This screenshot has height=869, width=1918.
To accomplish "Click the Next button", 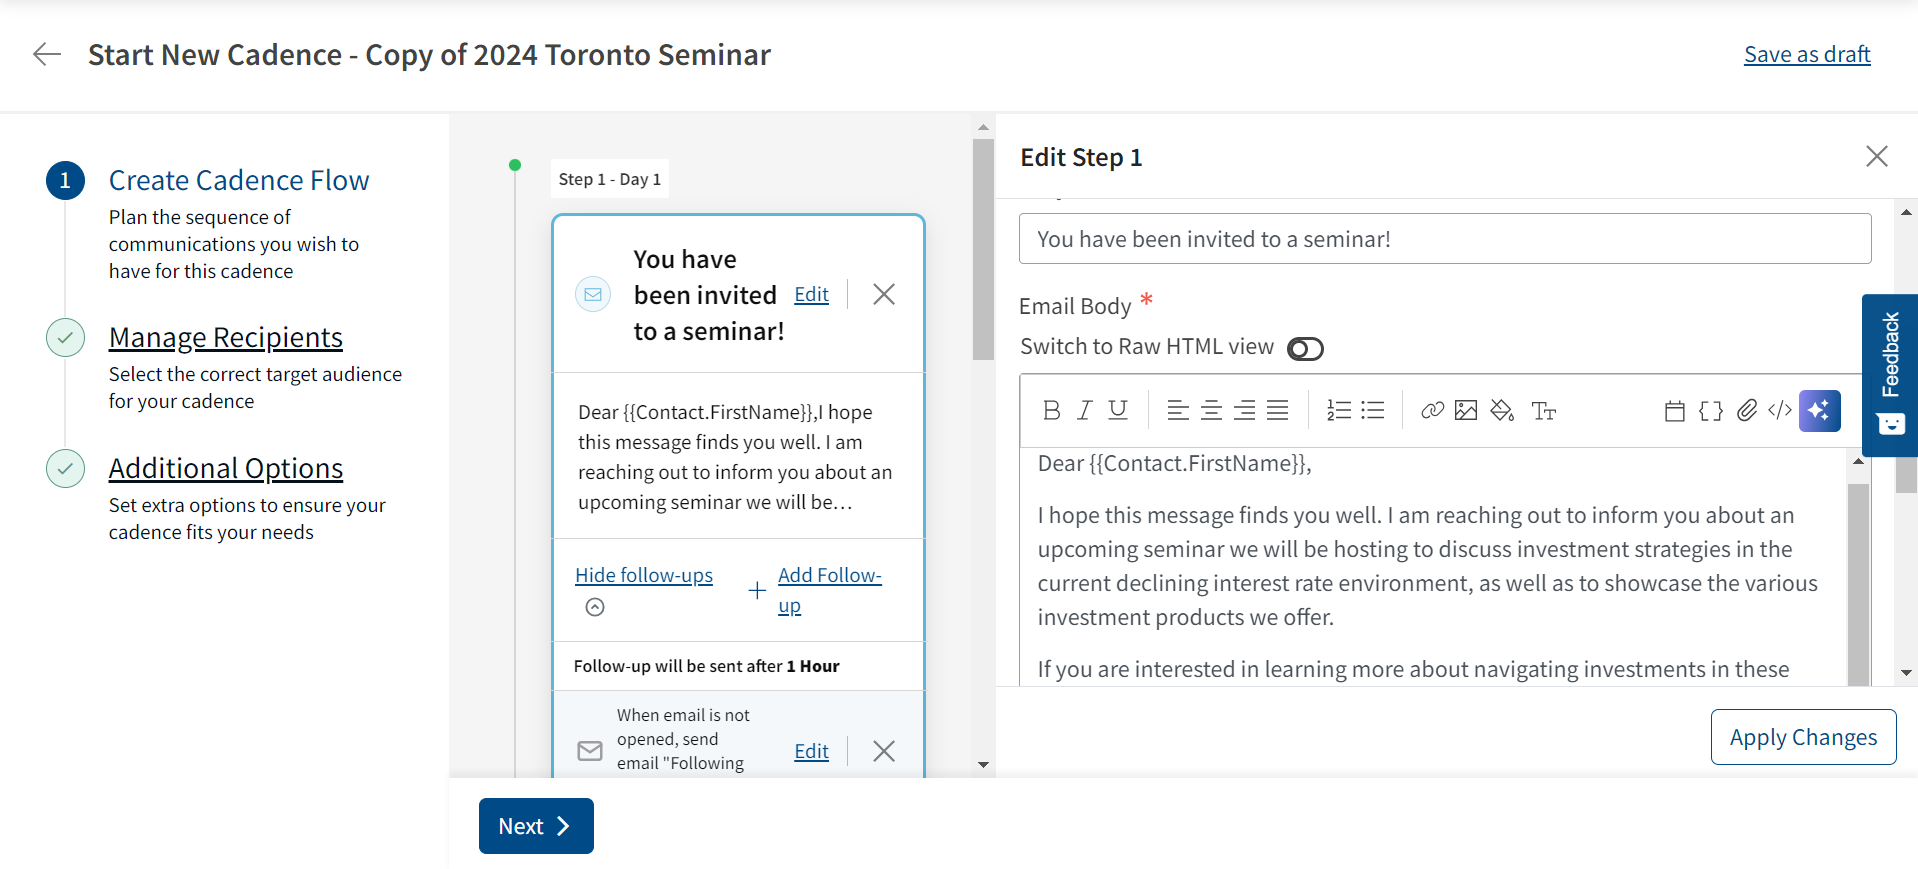I will click(536, 826).
